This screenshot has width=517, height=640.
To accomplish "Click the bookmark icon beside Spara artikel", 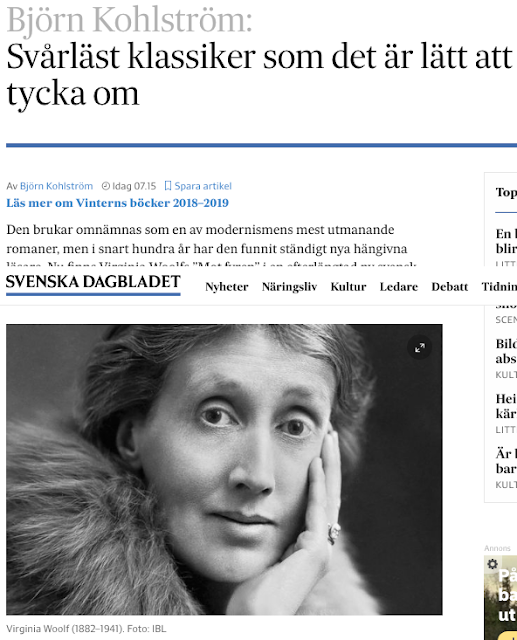I will (167, 186).
